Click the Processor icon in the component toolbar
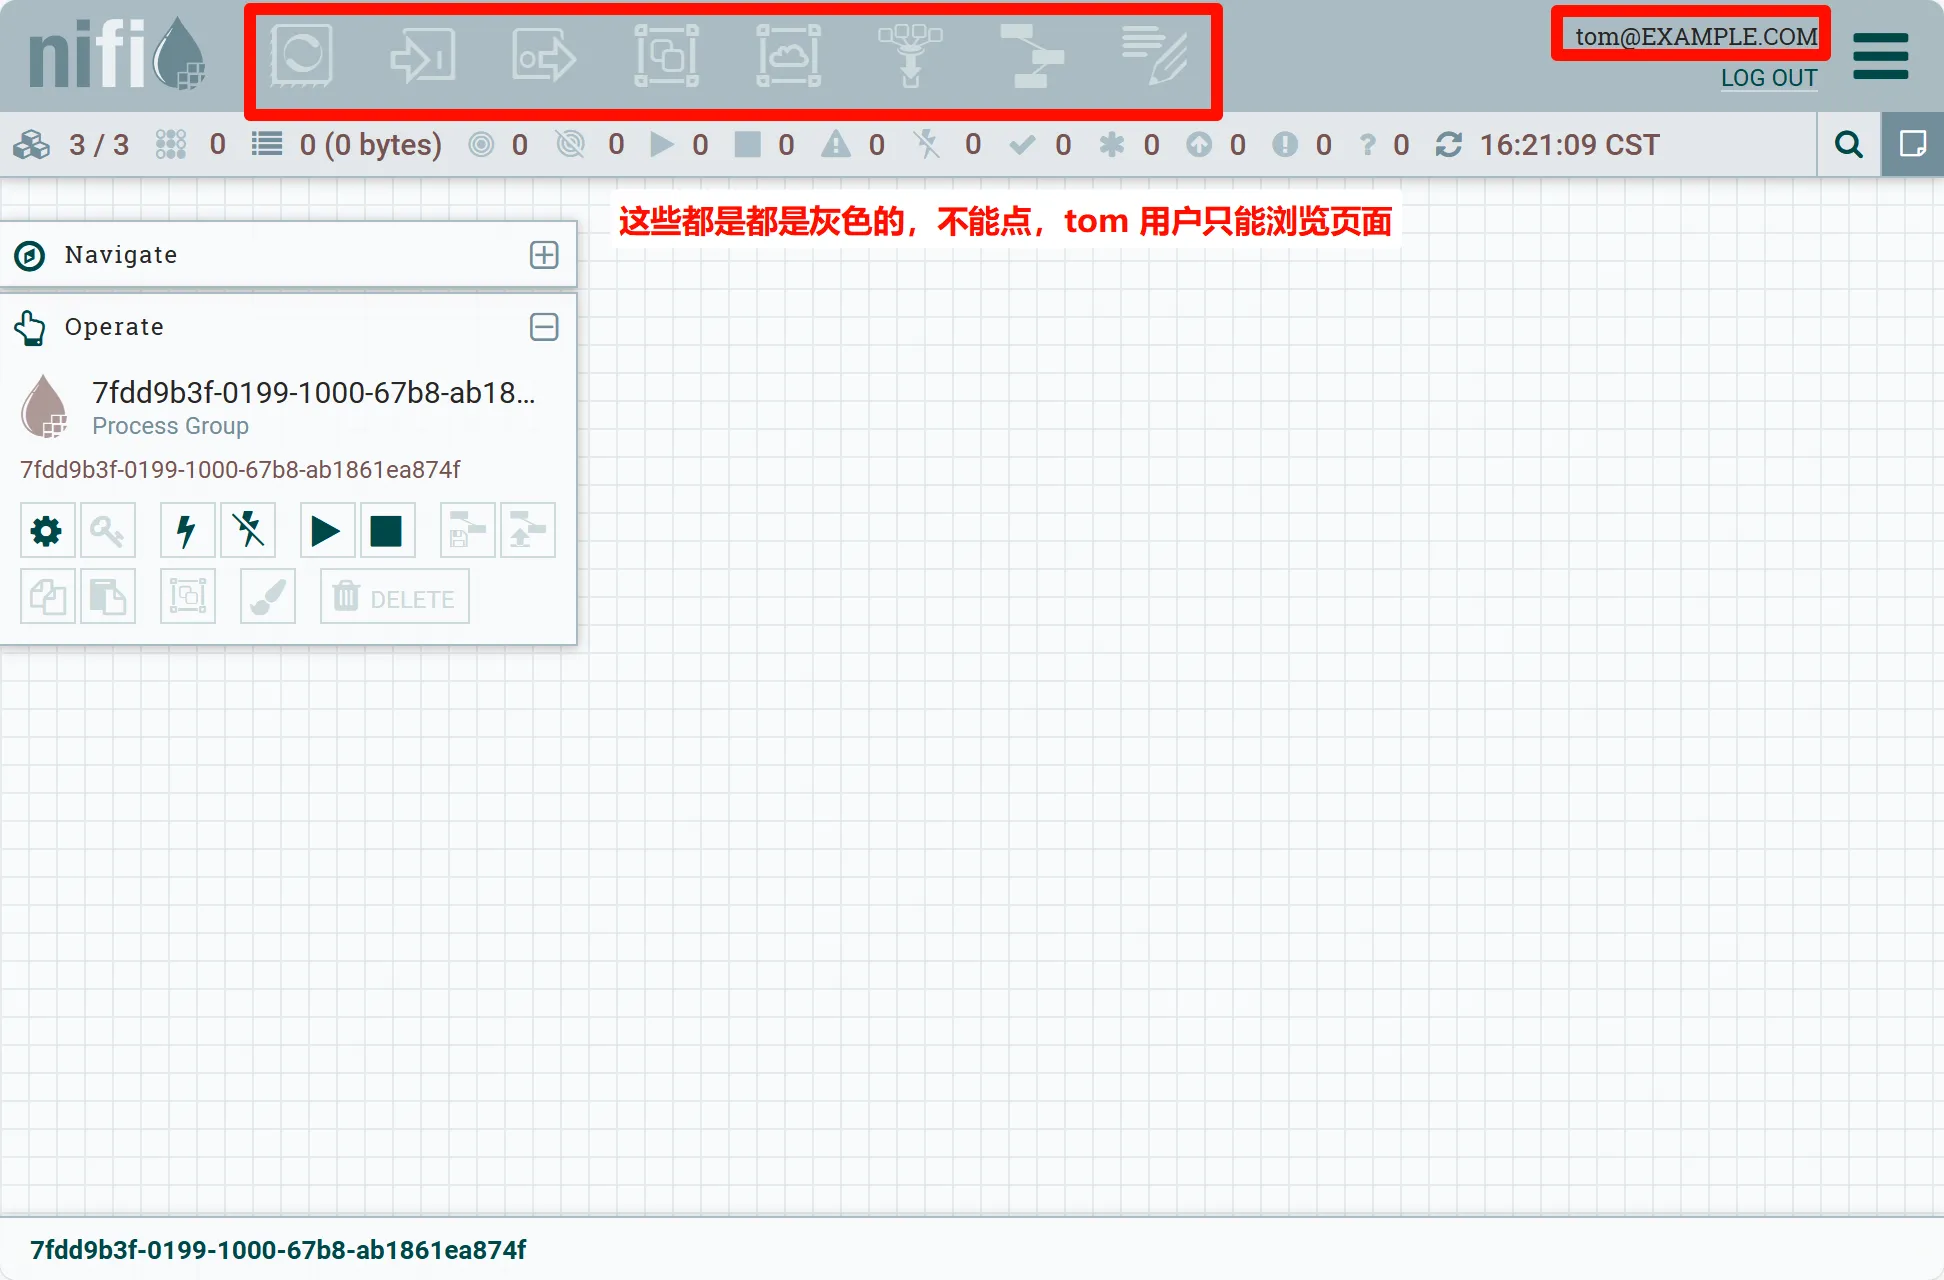 [x=301, y=56]
